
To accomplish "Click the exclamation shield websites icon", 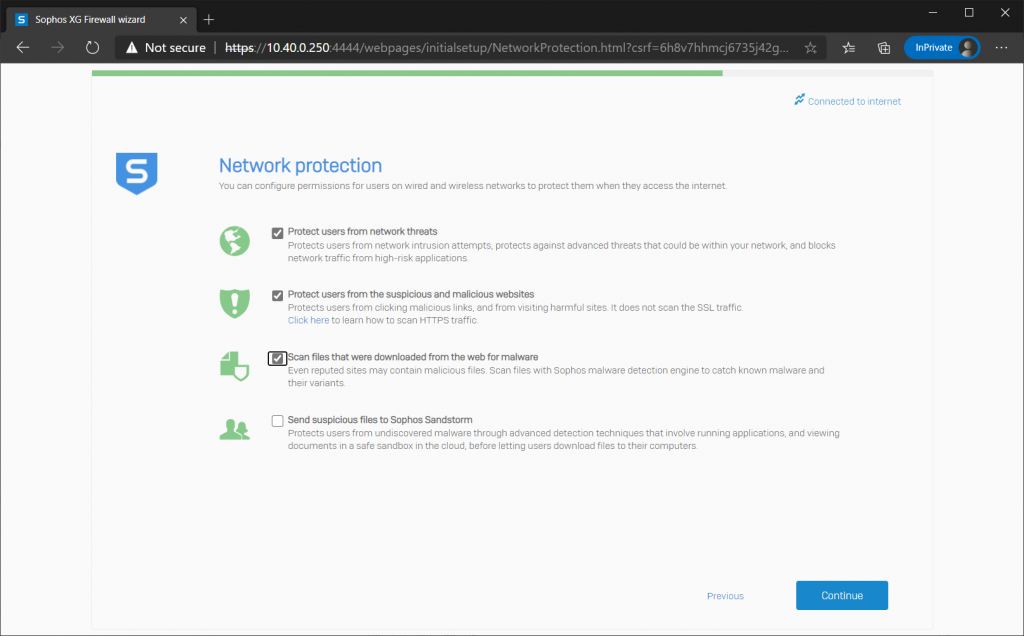I will point(234,303).
